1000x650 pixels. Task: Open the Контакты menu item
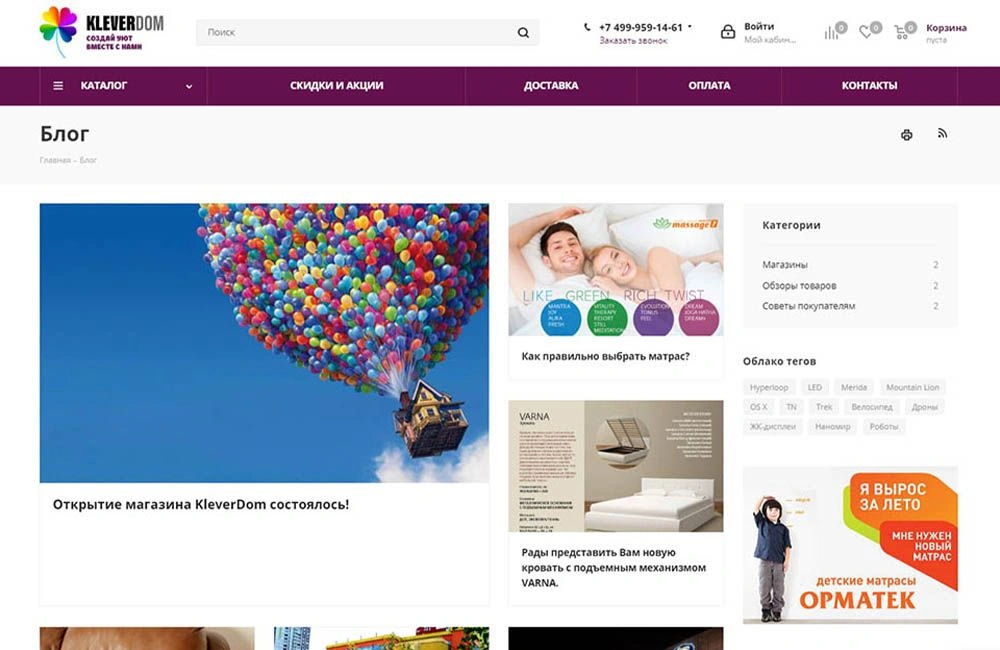pos(869,85)
